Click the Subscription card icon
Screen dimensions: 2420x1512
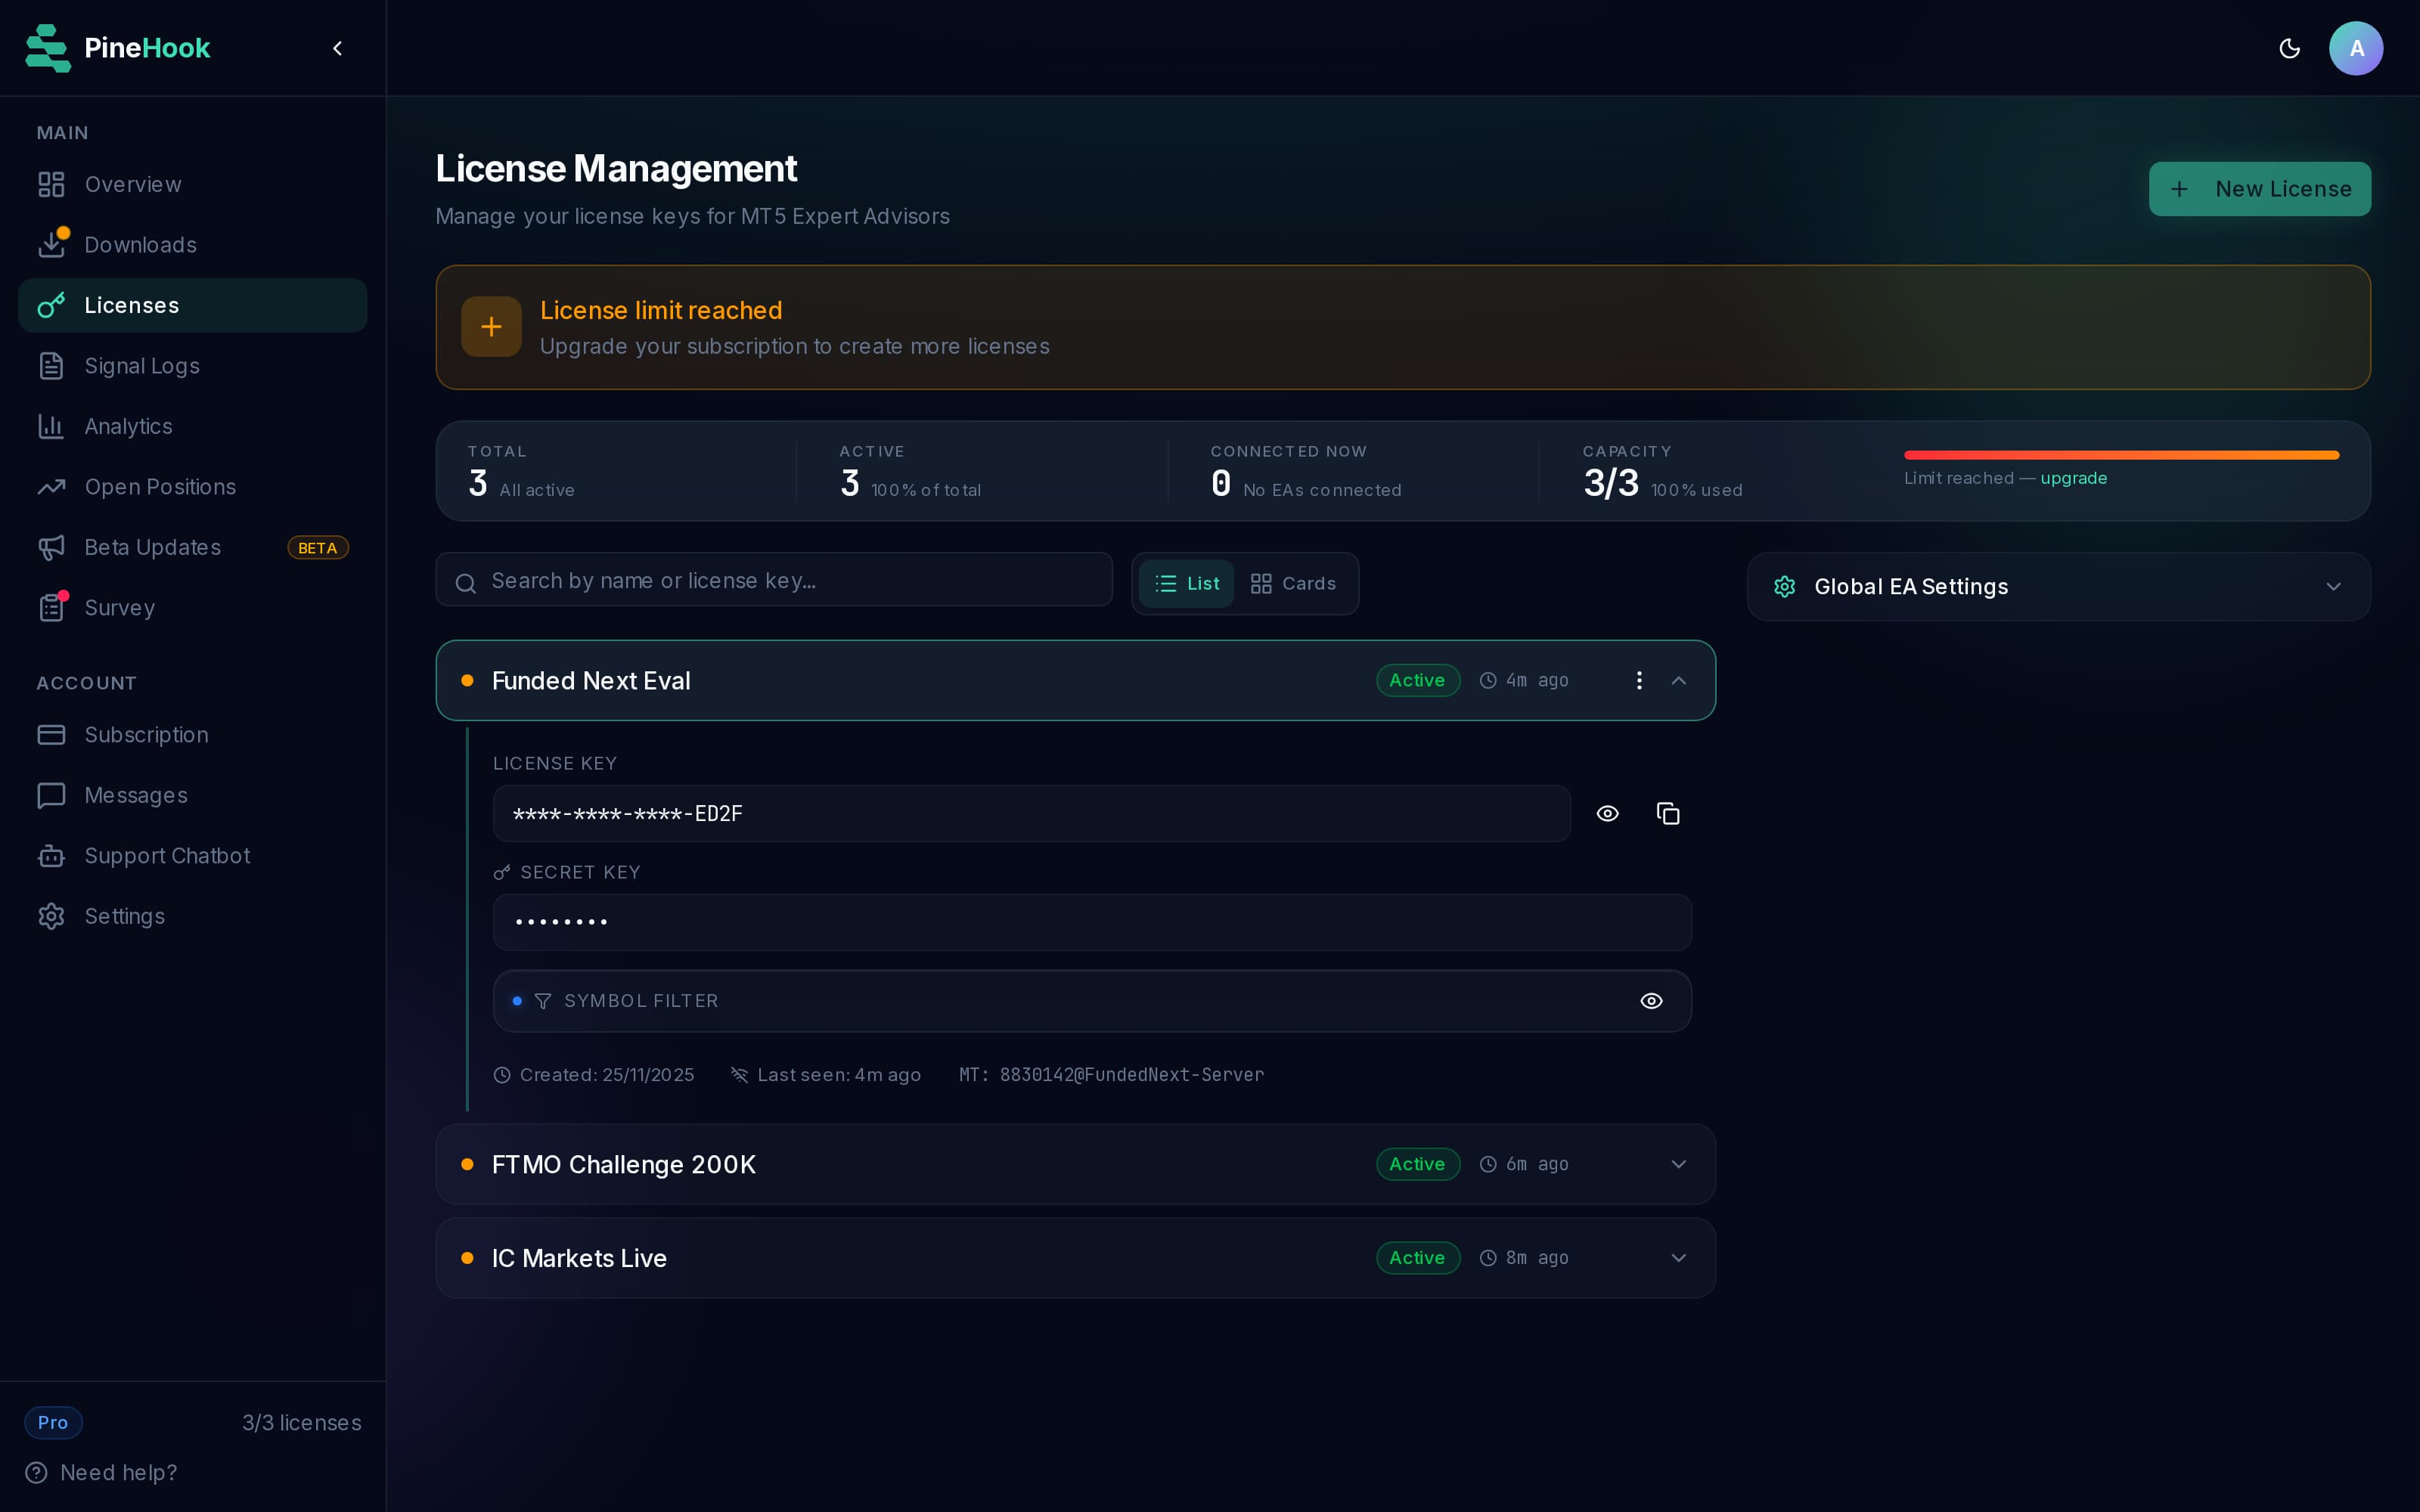pyautogui.click(x=51, y=735)
